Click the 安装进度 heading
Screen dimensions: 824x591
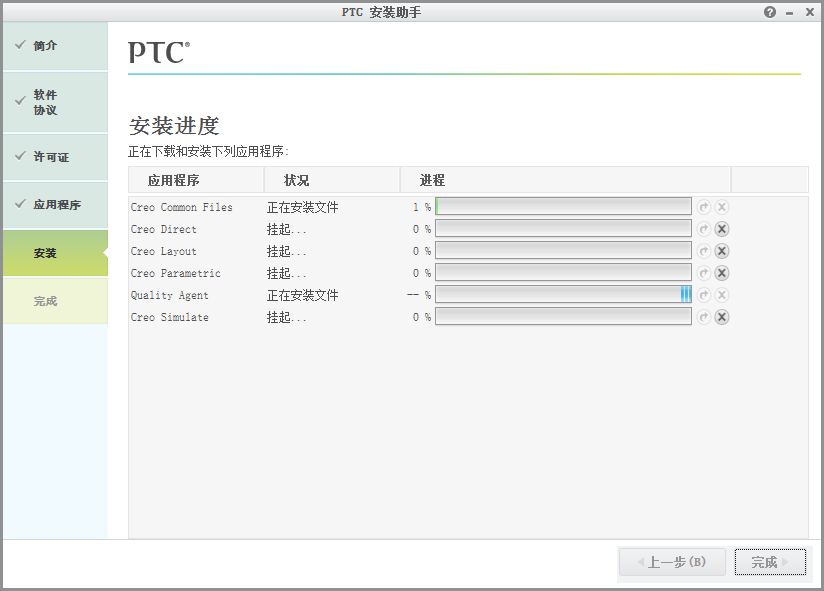tap(174, 126)
